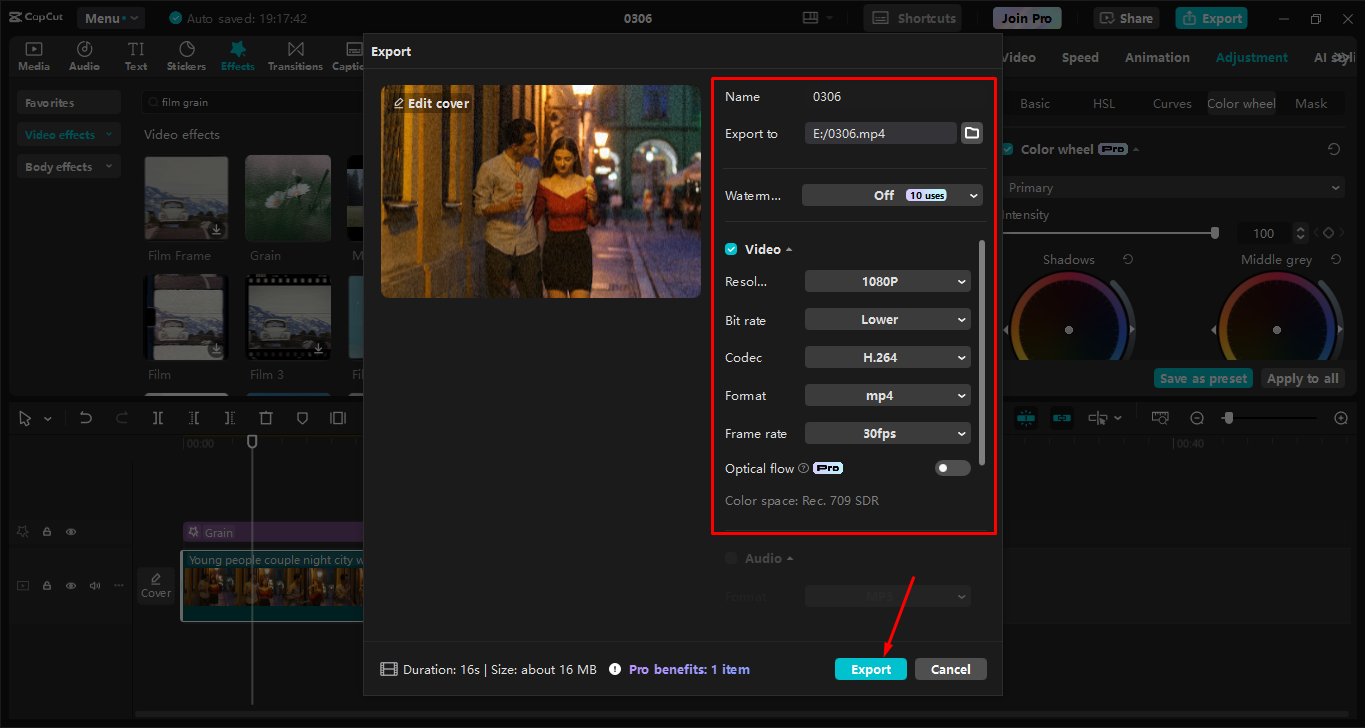1365x728 pixels.
Task: Open the Watermark options dropdown
Action: [891, 195]
